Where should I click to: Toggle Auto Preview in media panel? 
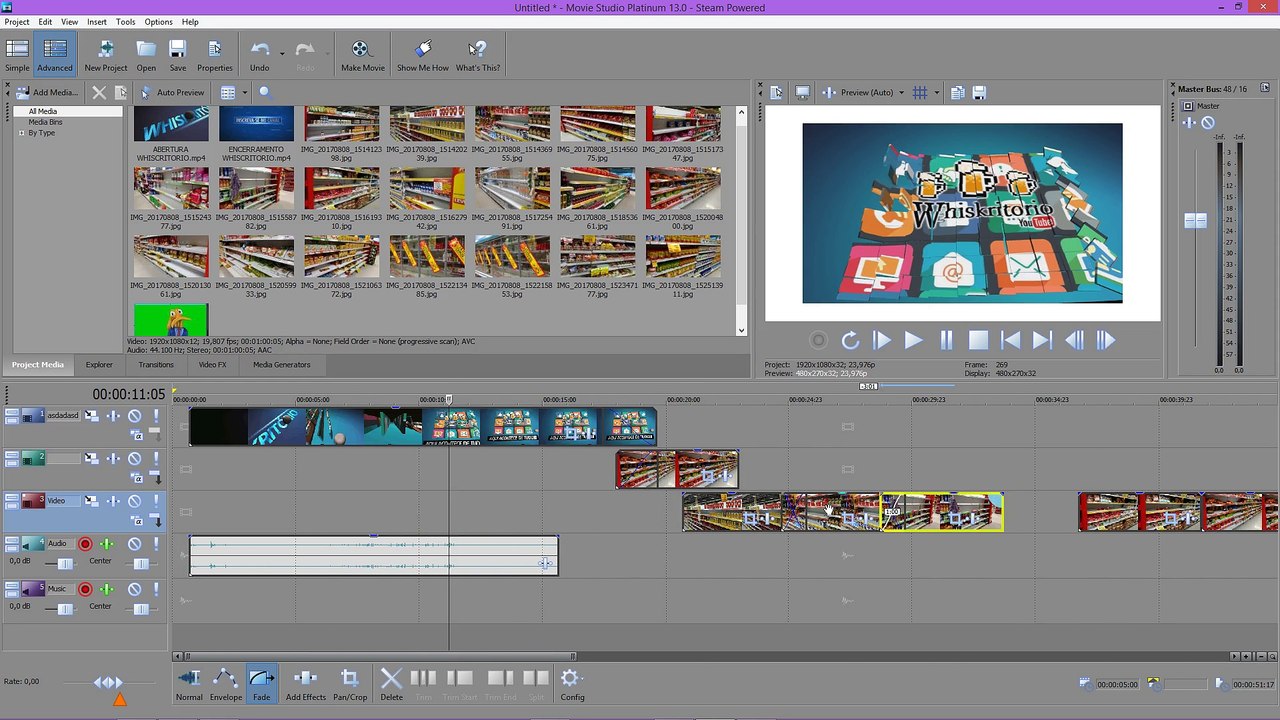[x=172, y=92]
